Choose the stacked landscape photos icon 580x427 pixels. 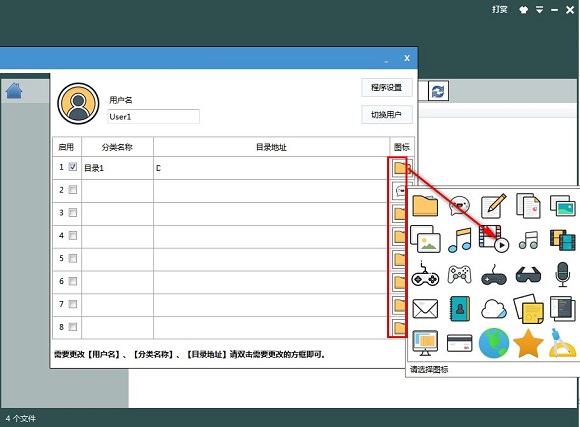tap(562, 205)
